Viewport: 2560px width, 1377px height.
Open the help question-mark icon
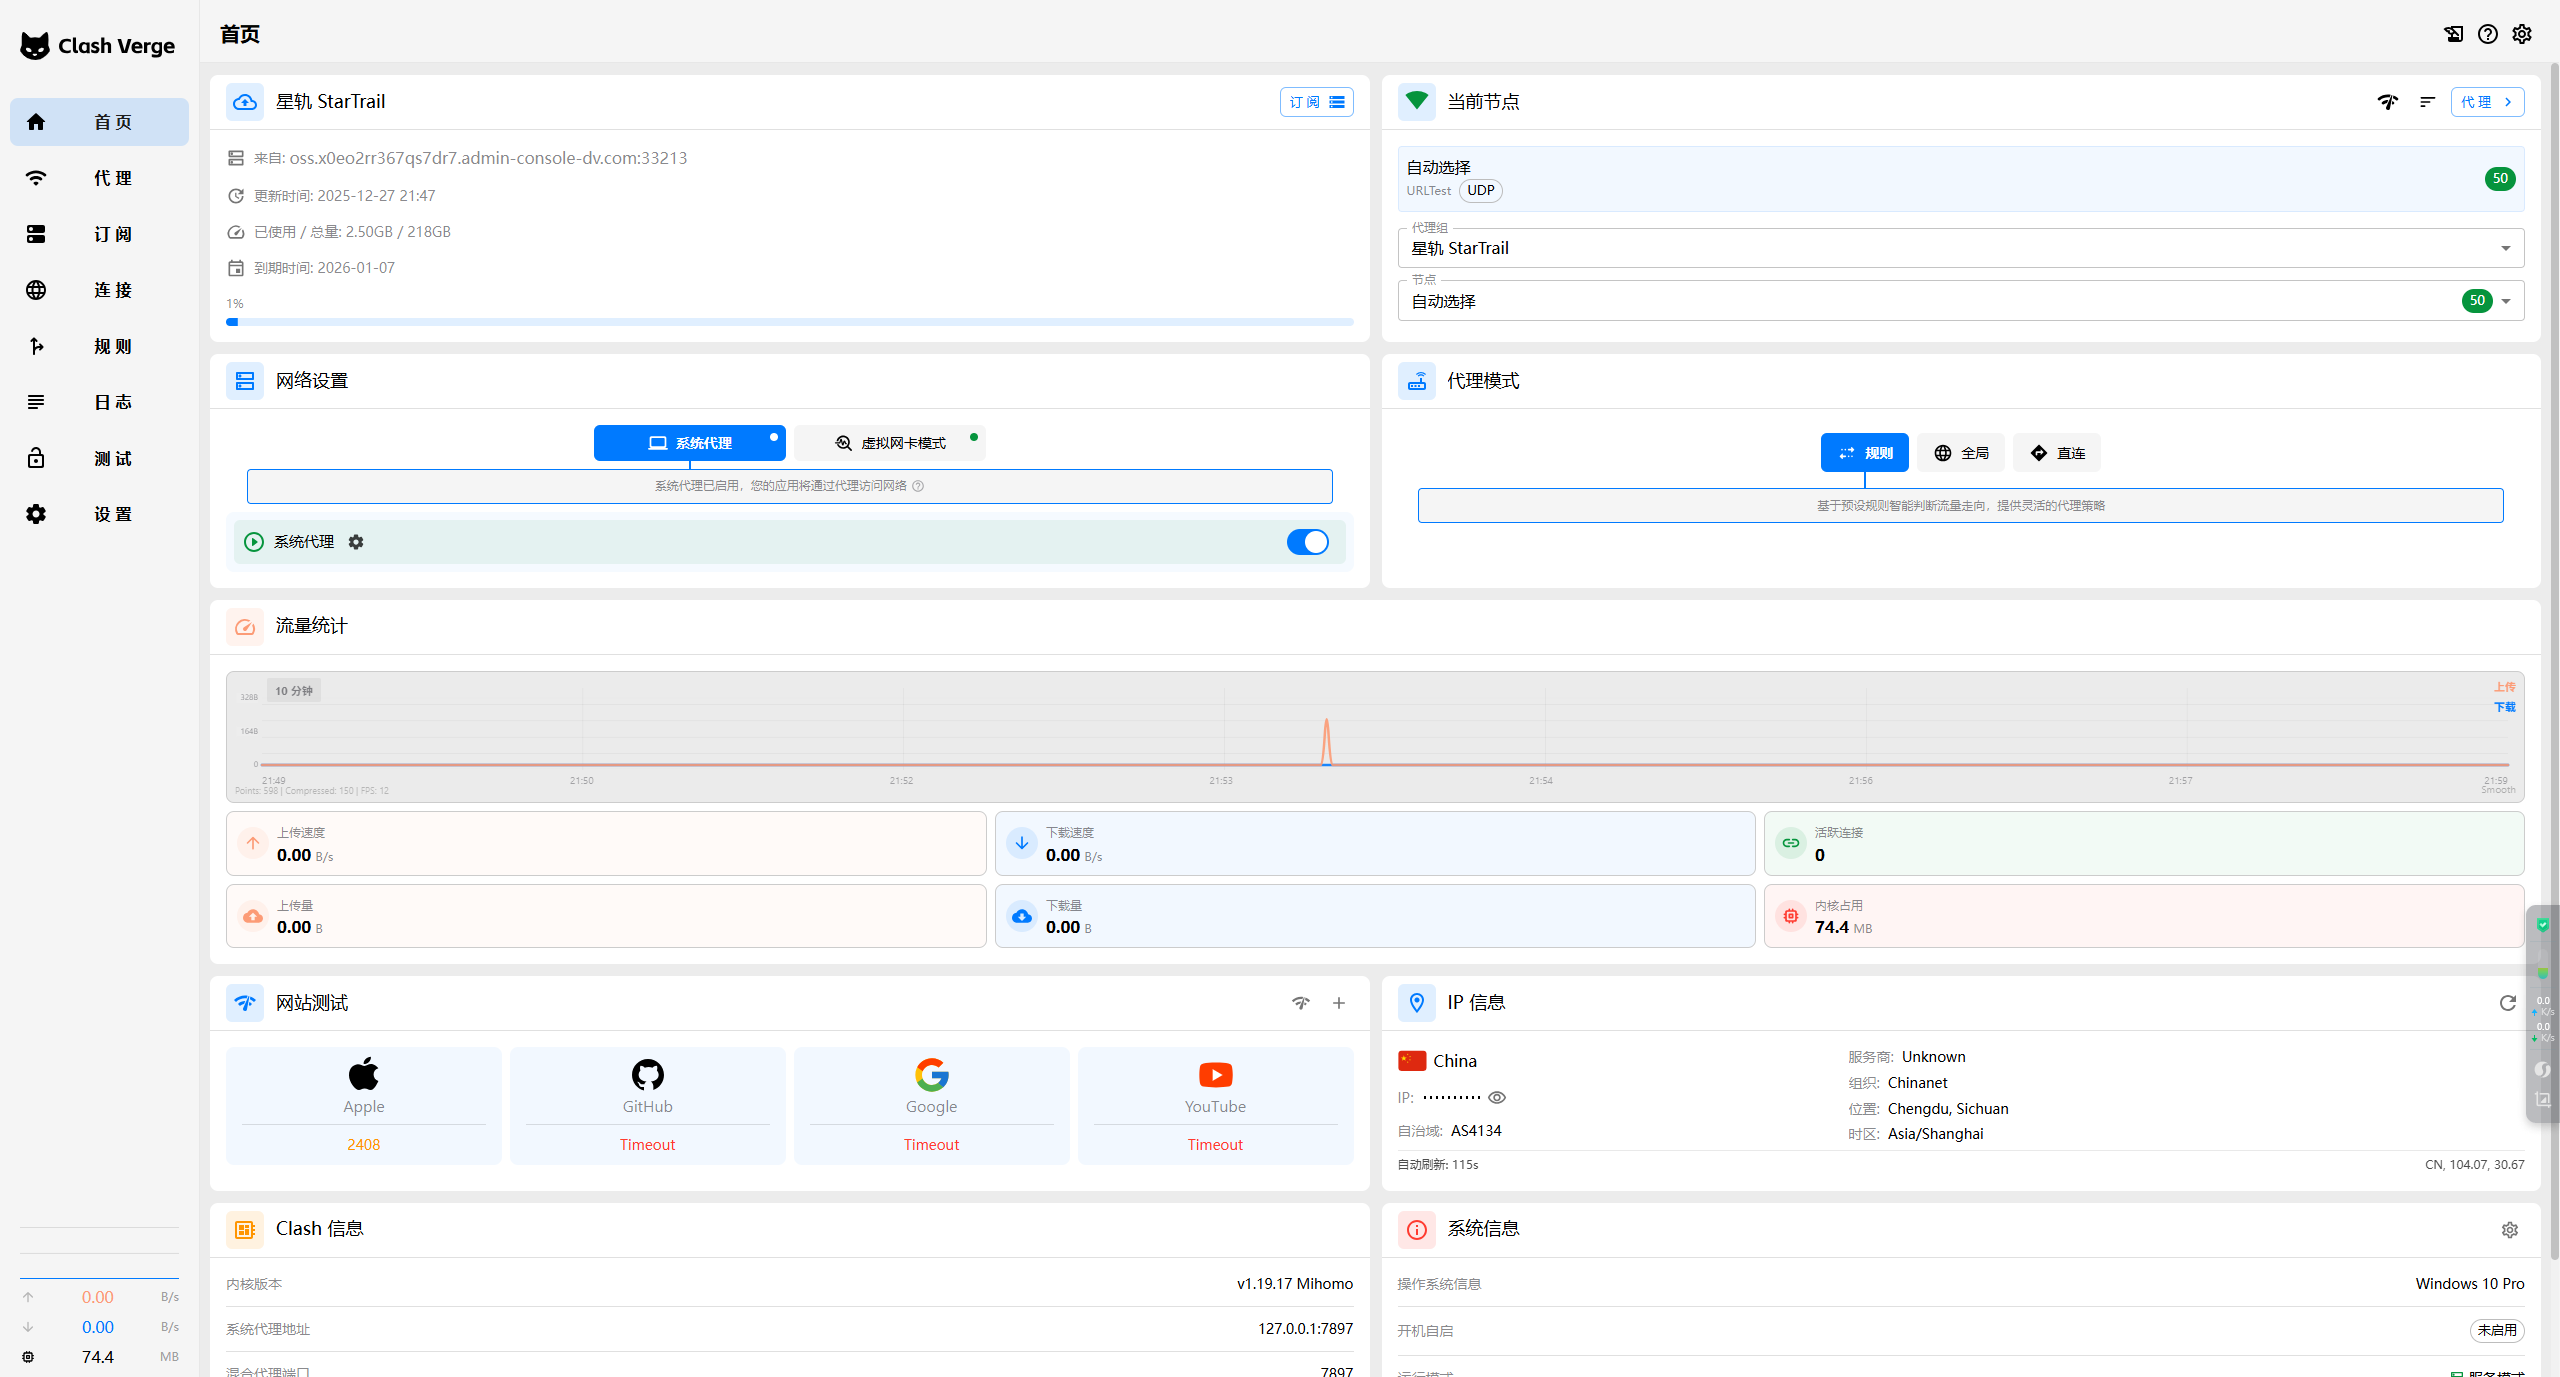pos(2488,34)
